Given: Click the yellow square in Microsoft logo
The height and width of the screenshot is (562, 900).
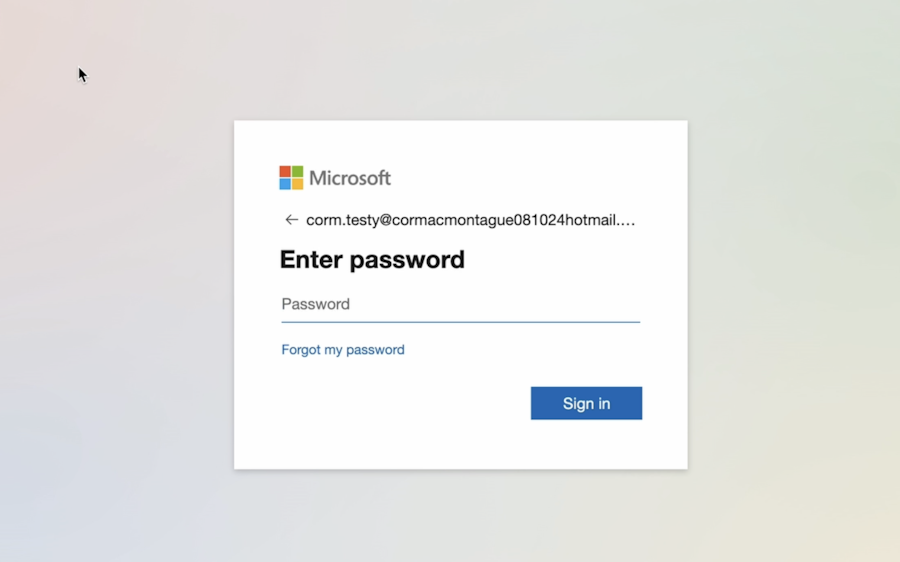Looking at the screenshot, I should click(x=297, y=184).
